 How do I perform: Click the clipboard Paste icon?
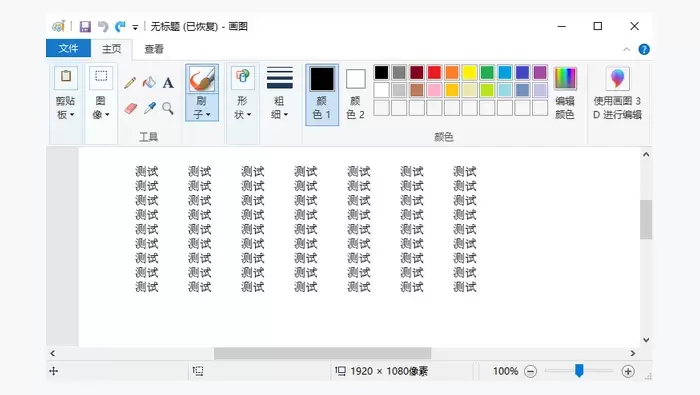point(66,78)
